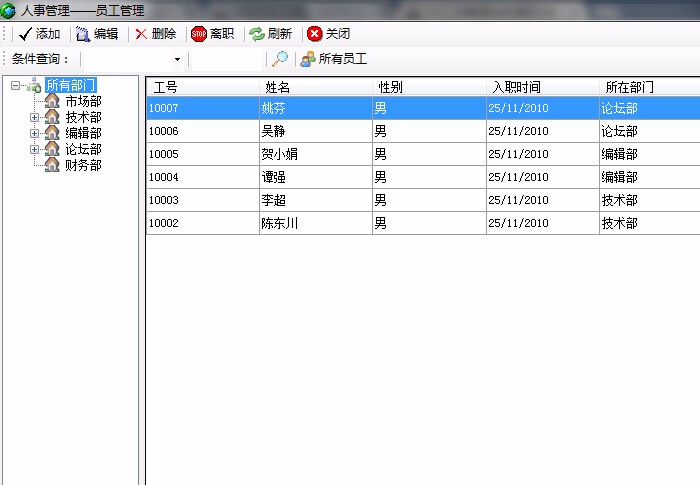Screen dimensions: 700x485
Task: Click the name cell 谭强
Action: coord(316,177)
